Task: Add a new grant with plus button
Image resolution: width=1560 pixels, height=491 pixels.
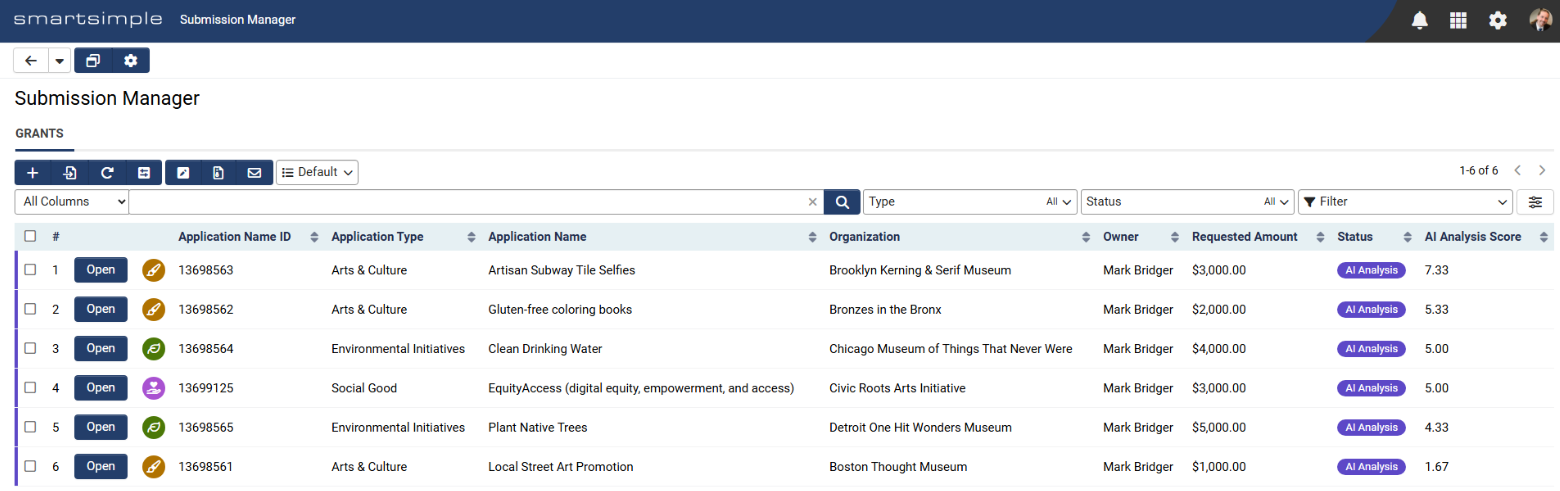Action: click(x=33, y=173)
